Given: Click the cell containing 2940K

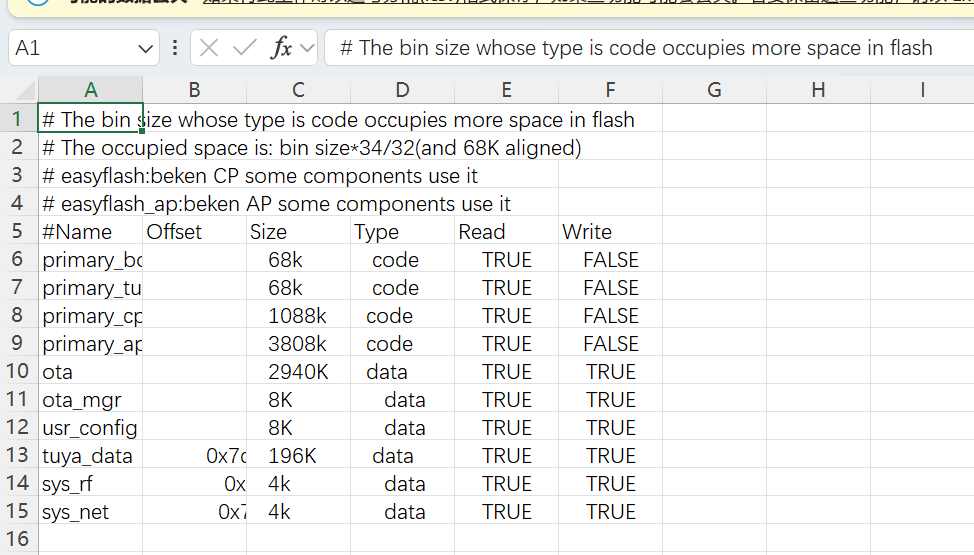Looking at the screenshot, I should coord(298,372).
